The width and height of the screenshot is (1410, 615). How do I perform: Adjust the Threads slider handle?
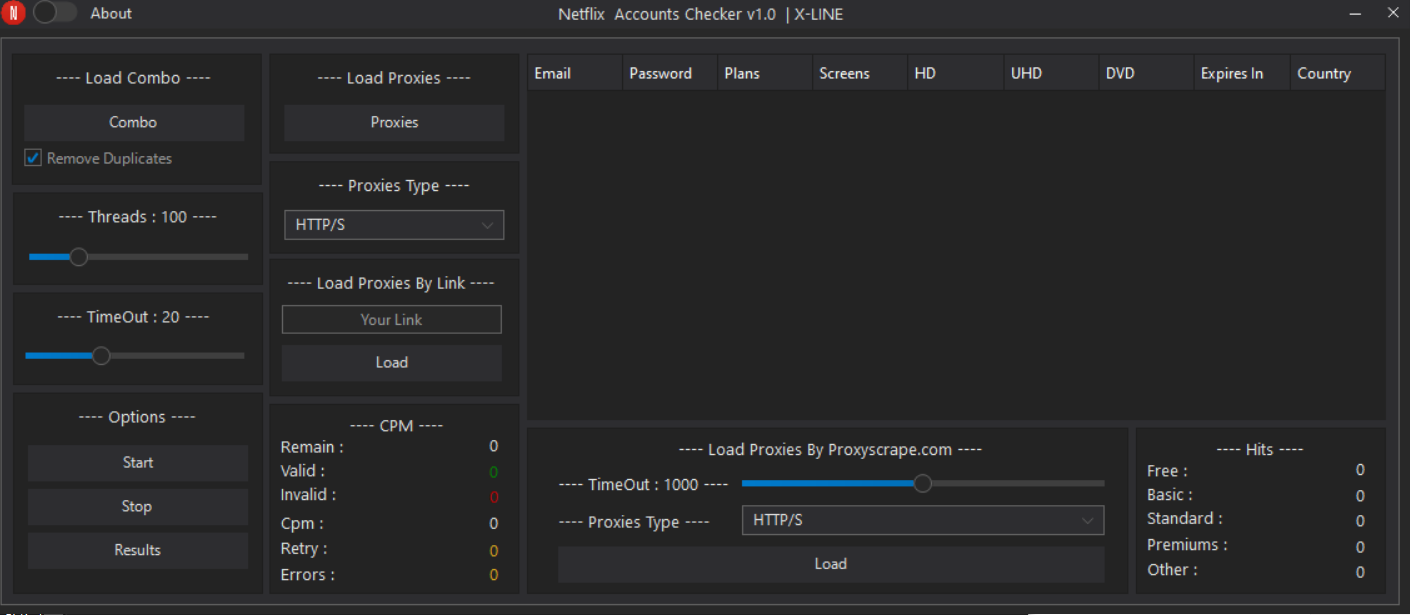(x=78, y=256)
